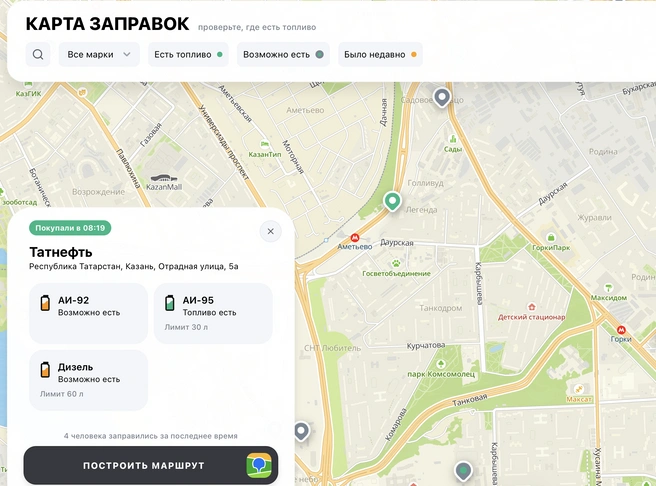This screenshot has width=656, height=486.
Task: Click the Максидом store icon
Action: click(609, 288)
